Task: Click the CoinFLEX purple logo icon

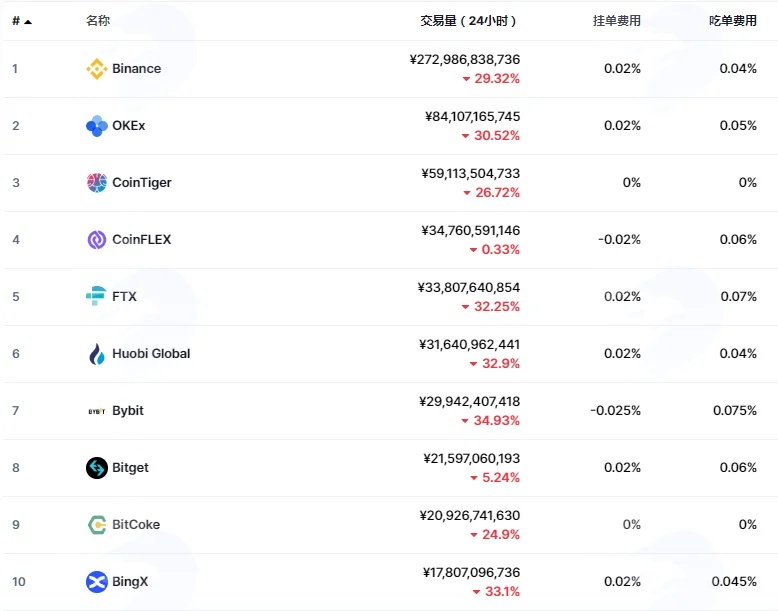Action: click(x=97, y=240)
